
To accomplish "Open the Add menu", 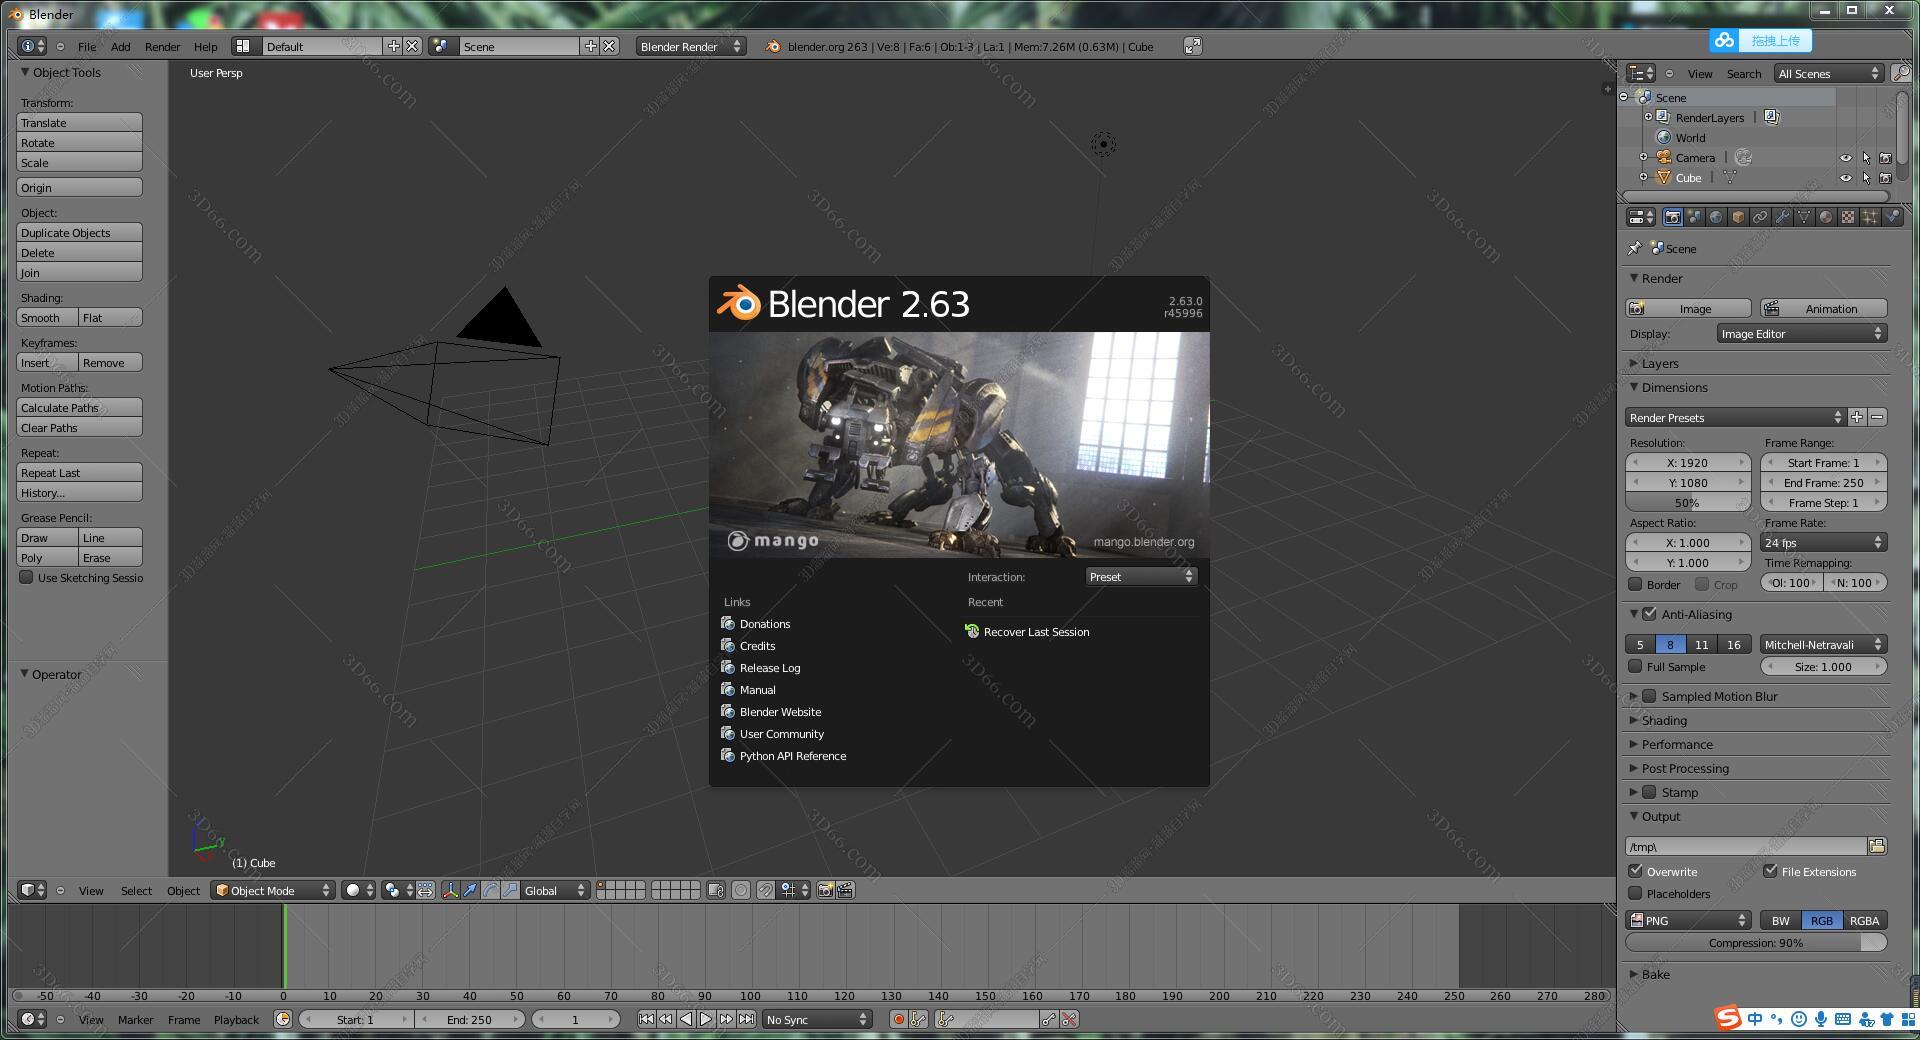I will point(121,46).
